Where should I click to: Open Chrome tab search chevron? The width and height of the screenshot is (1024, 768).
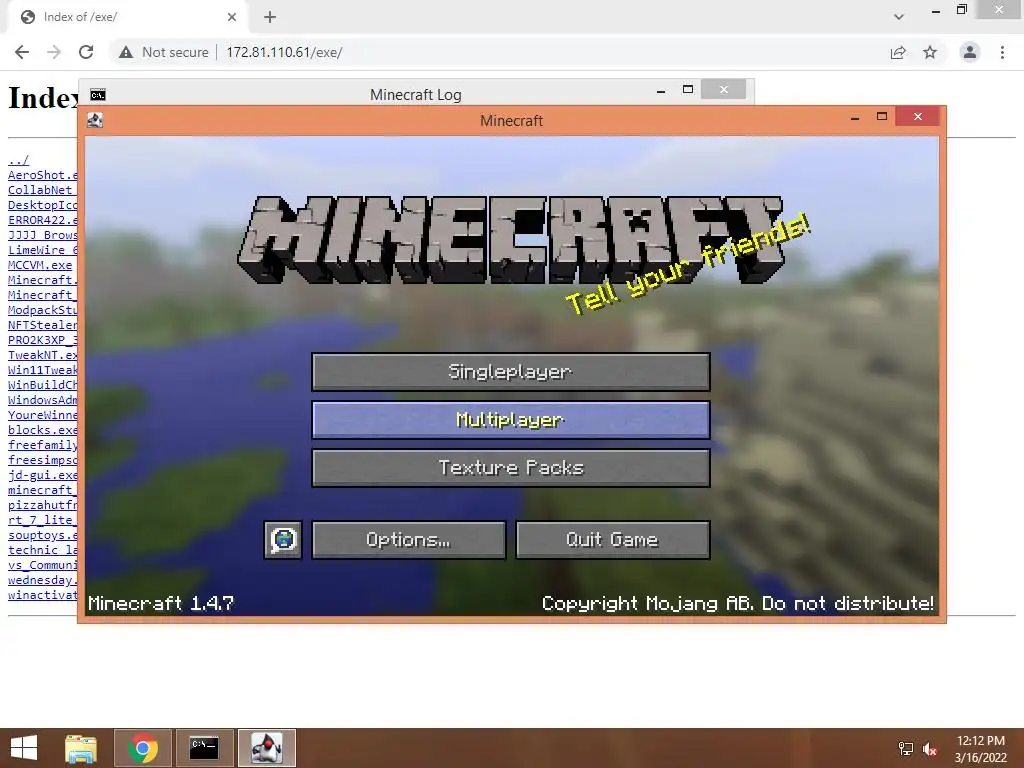click(x=899, y=17)
